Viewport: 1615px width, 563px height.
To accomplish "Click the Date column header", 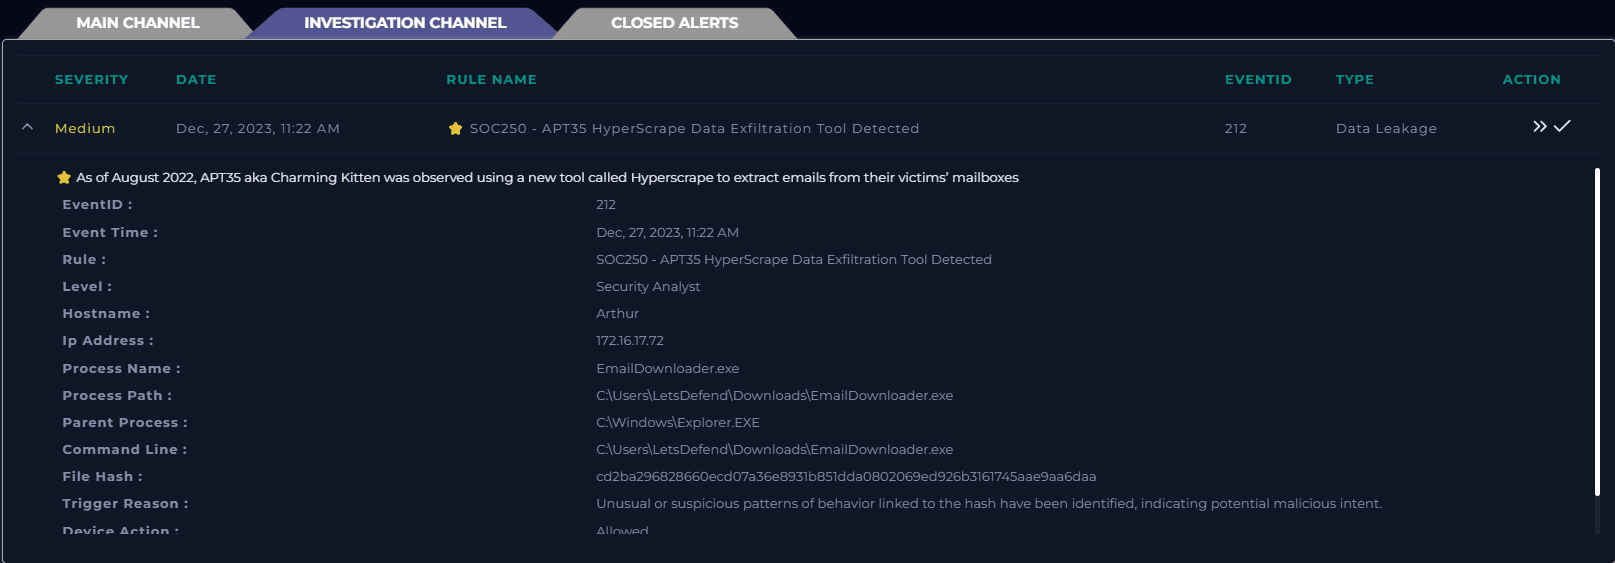I will click(196, 79).
